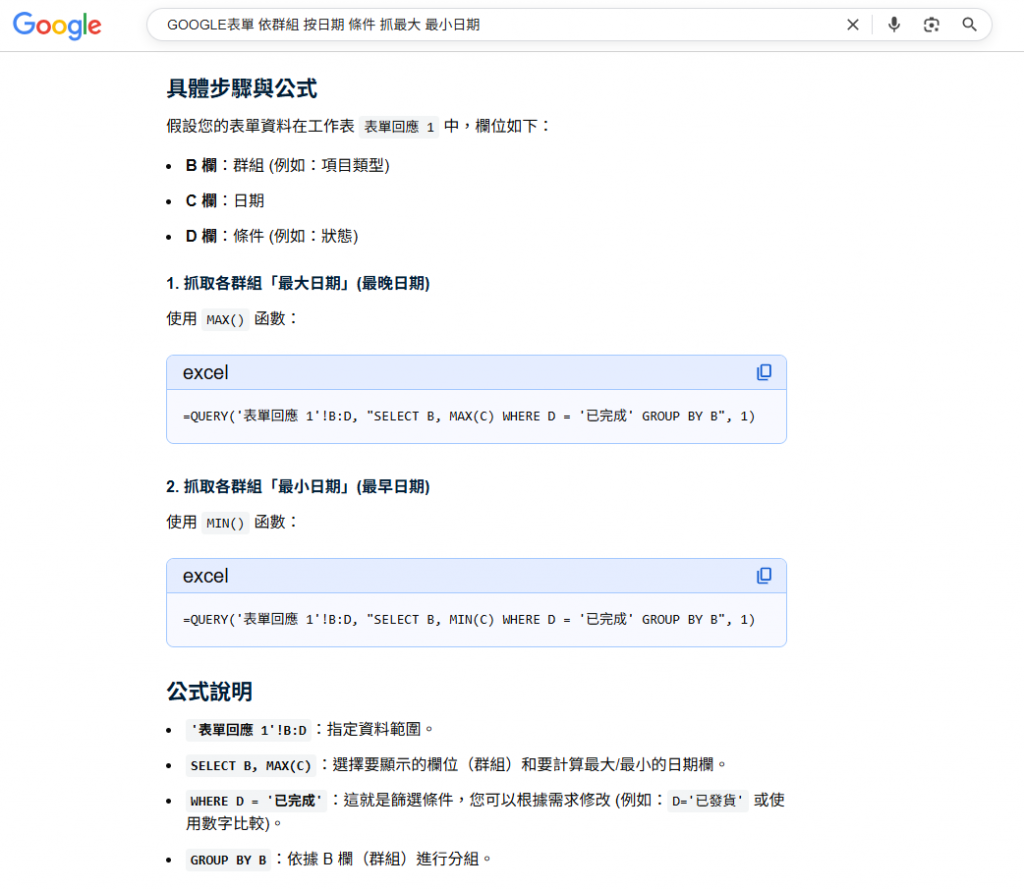Image resolution: width=1024 pixels, height=890 pixels.
Task: Click inline code SELECT B, MAX(C)
Action: (x=251, y=765)
